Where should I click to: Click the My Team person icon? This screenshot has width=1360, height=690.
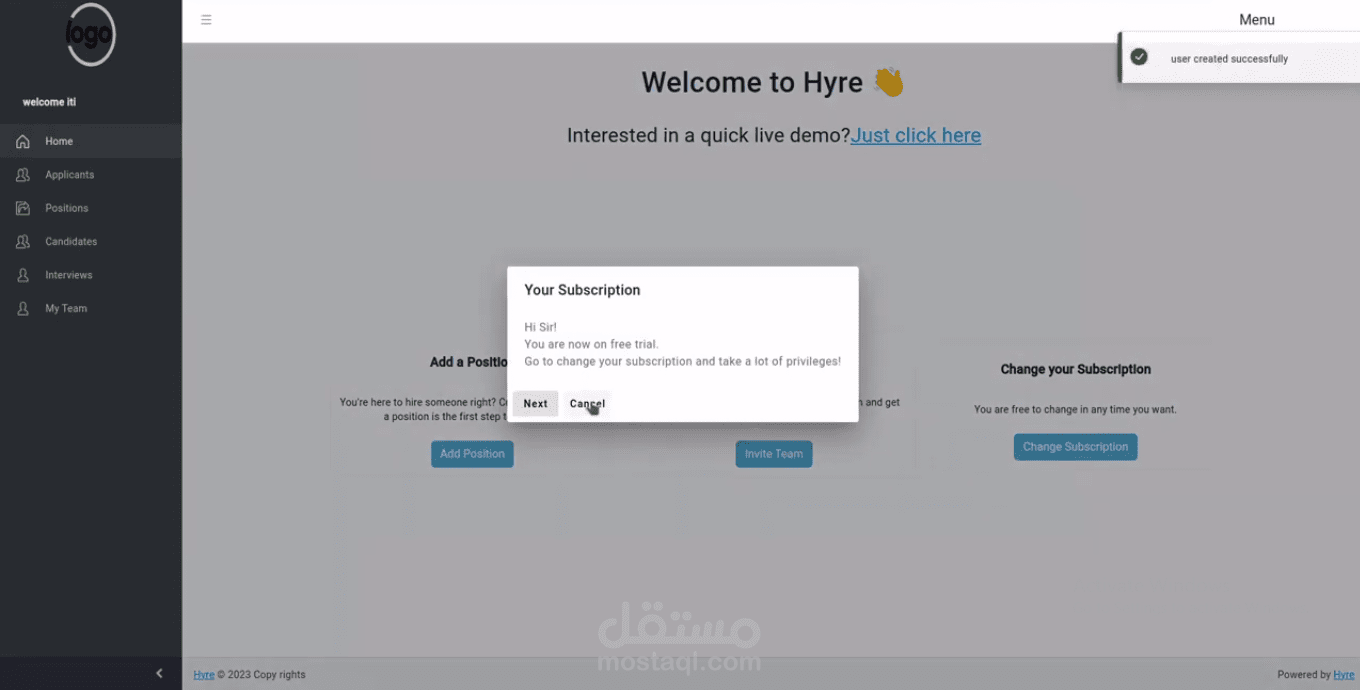tap(23, 309)
